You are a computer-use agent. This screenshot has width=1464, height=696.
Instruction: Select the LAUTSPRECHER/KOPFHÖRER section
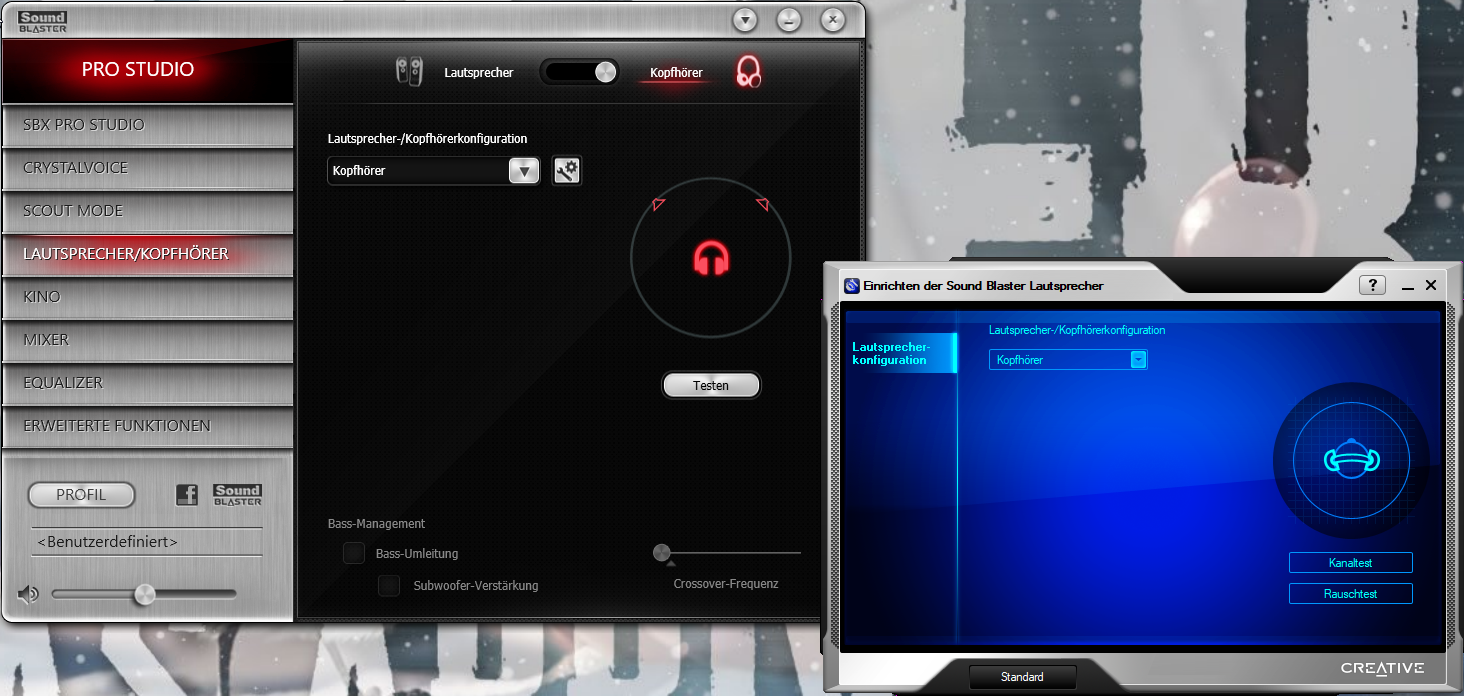pyautogui.click(x=148, y=254)
